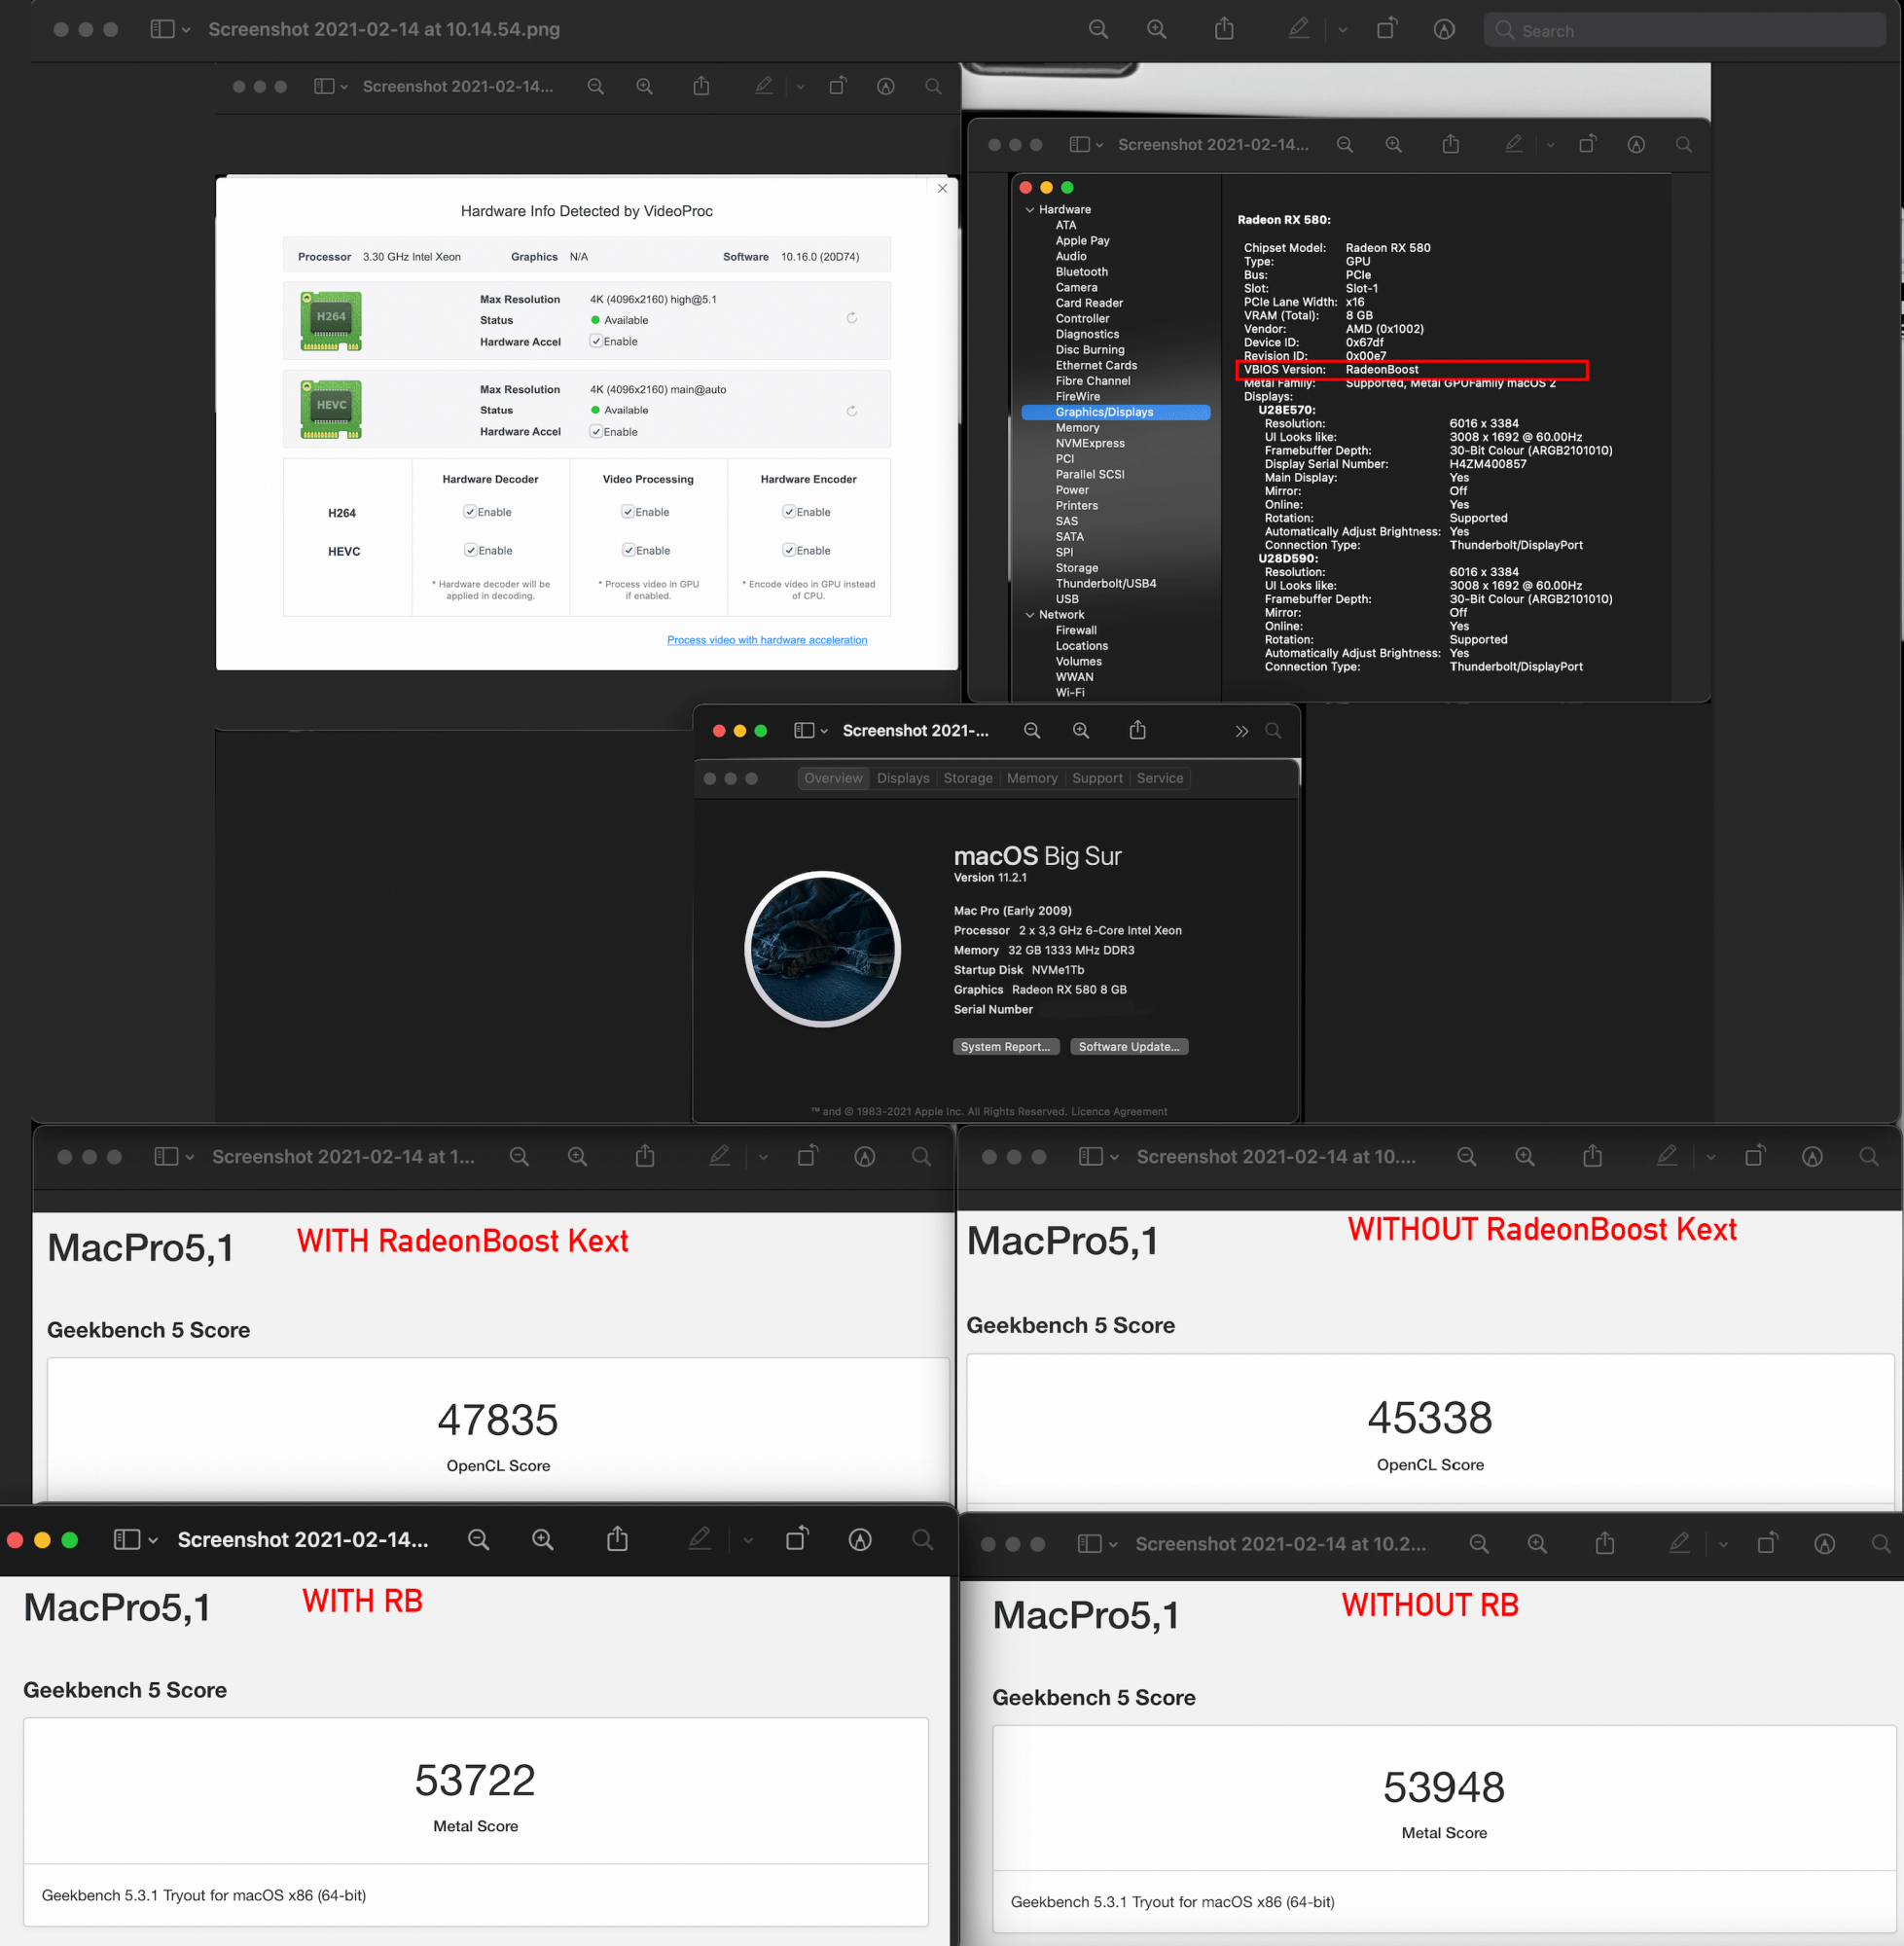Screen dimensions: 1904x1946
Task: Click the System Report button
Action: click(1005, 1047)
